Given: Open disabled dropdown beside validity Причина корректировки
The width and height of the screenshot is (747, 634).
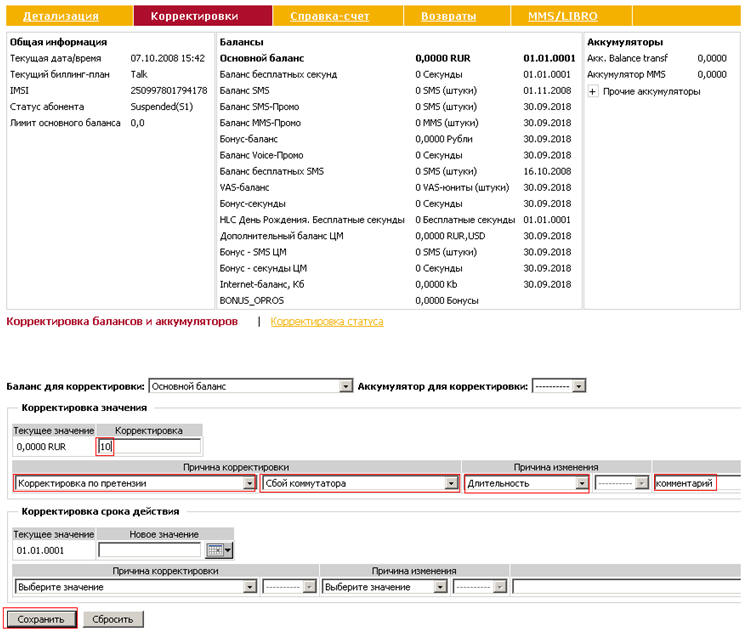Looking at the screenshot, I should (x=289, y=587).
